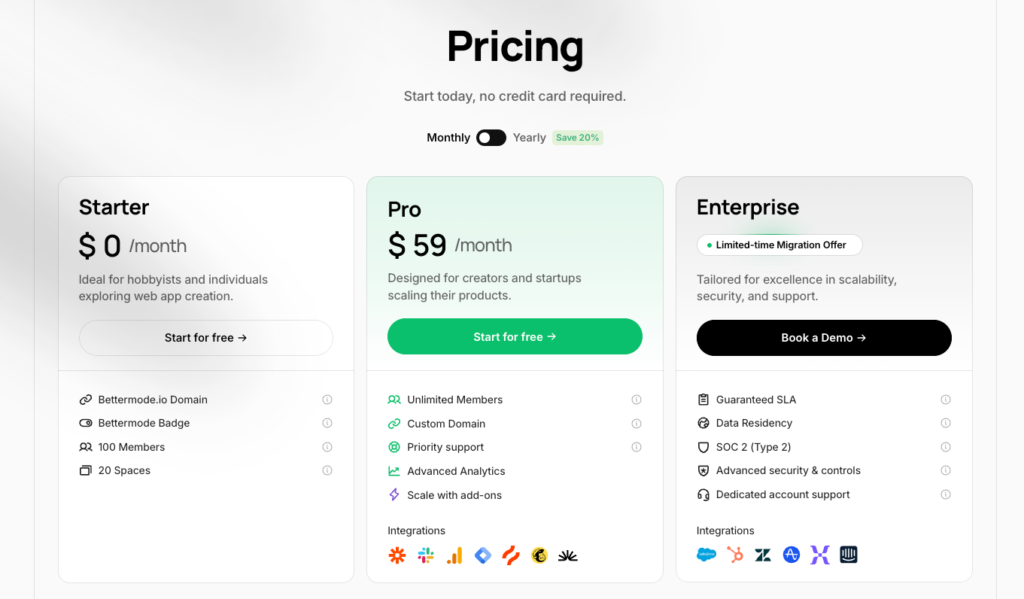Show info for Bettermode.io Domain feature
The height and width of the screenshot is (599, 1024).
point(327,400)
